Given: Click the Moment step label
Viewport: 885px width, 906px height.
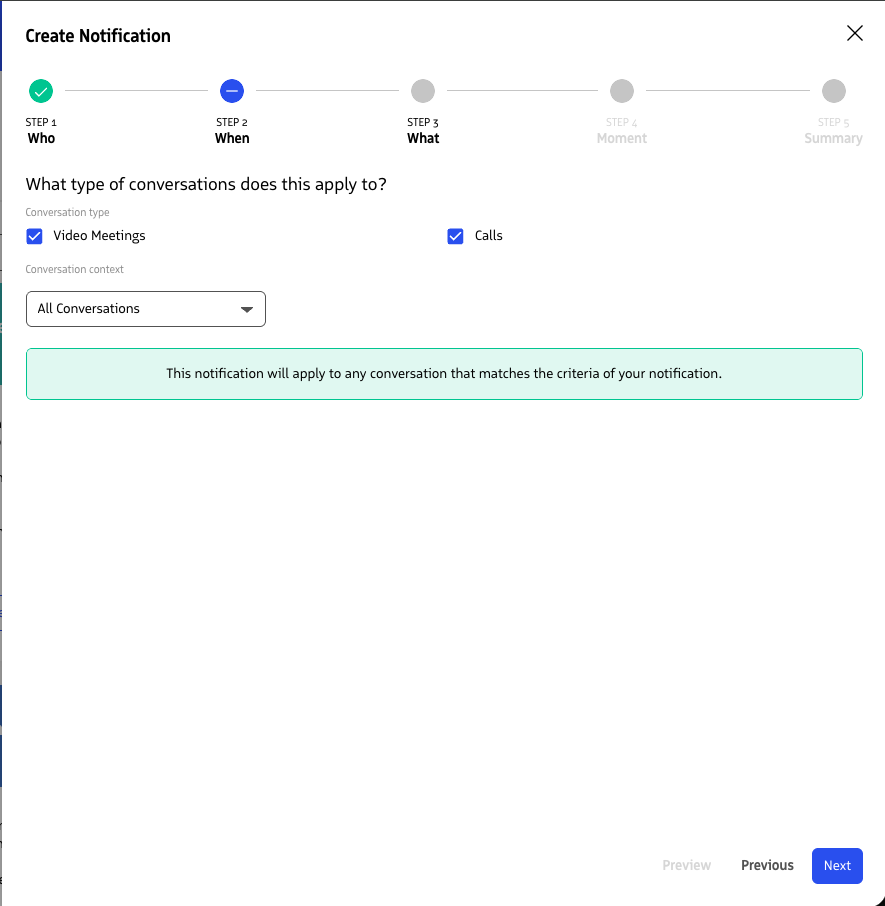Looking at the screenshot, I should coord(622,138).
